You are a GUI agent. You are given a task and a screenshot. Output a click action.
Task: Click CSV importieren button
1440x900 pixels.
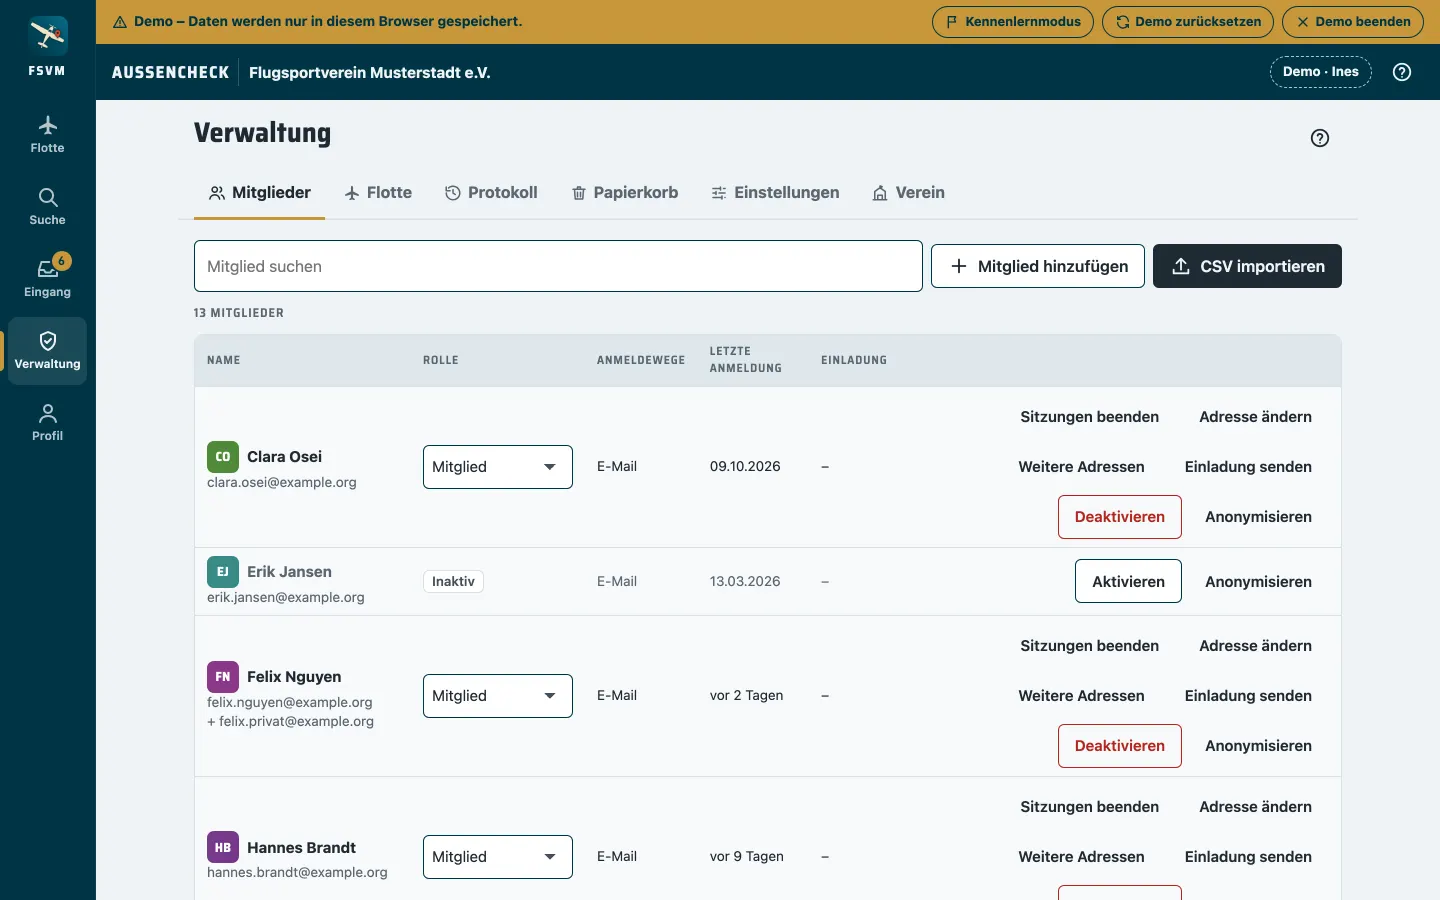(x=1247, y=266)
